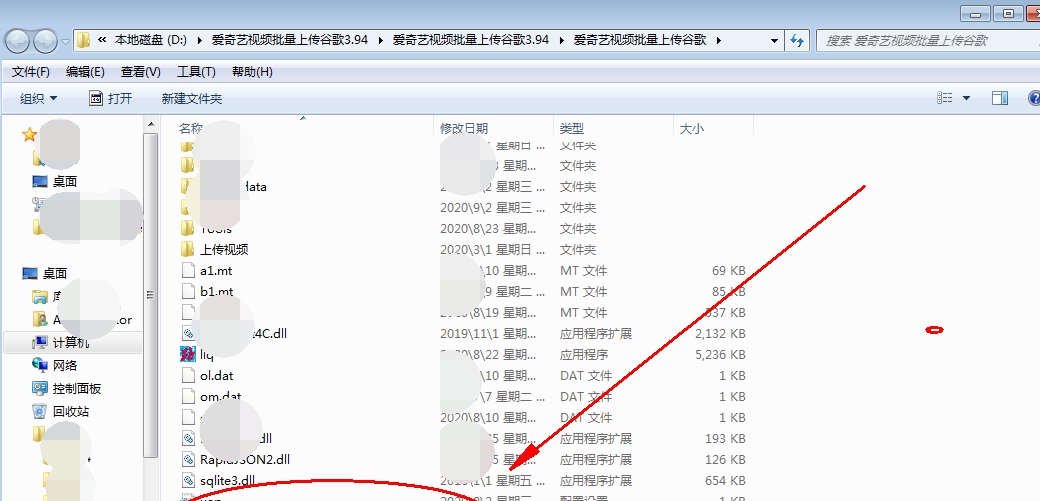Open the 文件(F) menu
The image size is (1040, 501).
pyautogui.click(x=31, y=72)
